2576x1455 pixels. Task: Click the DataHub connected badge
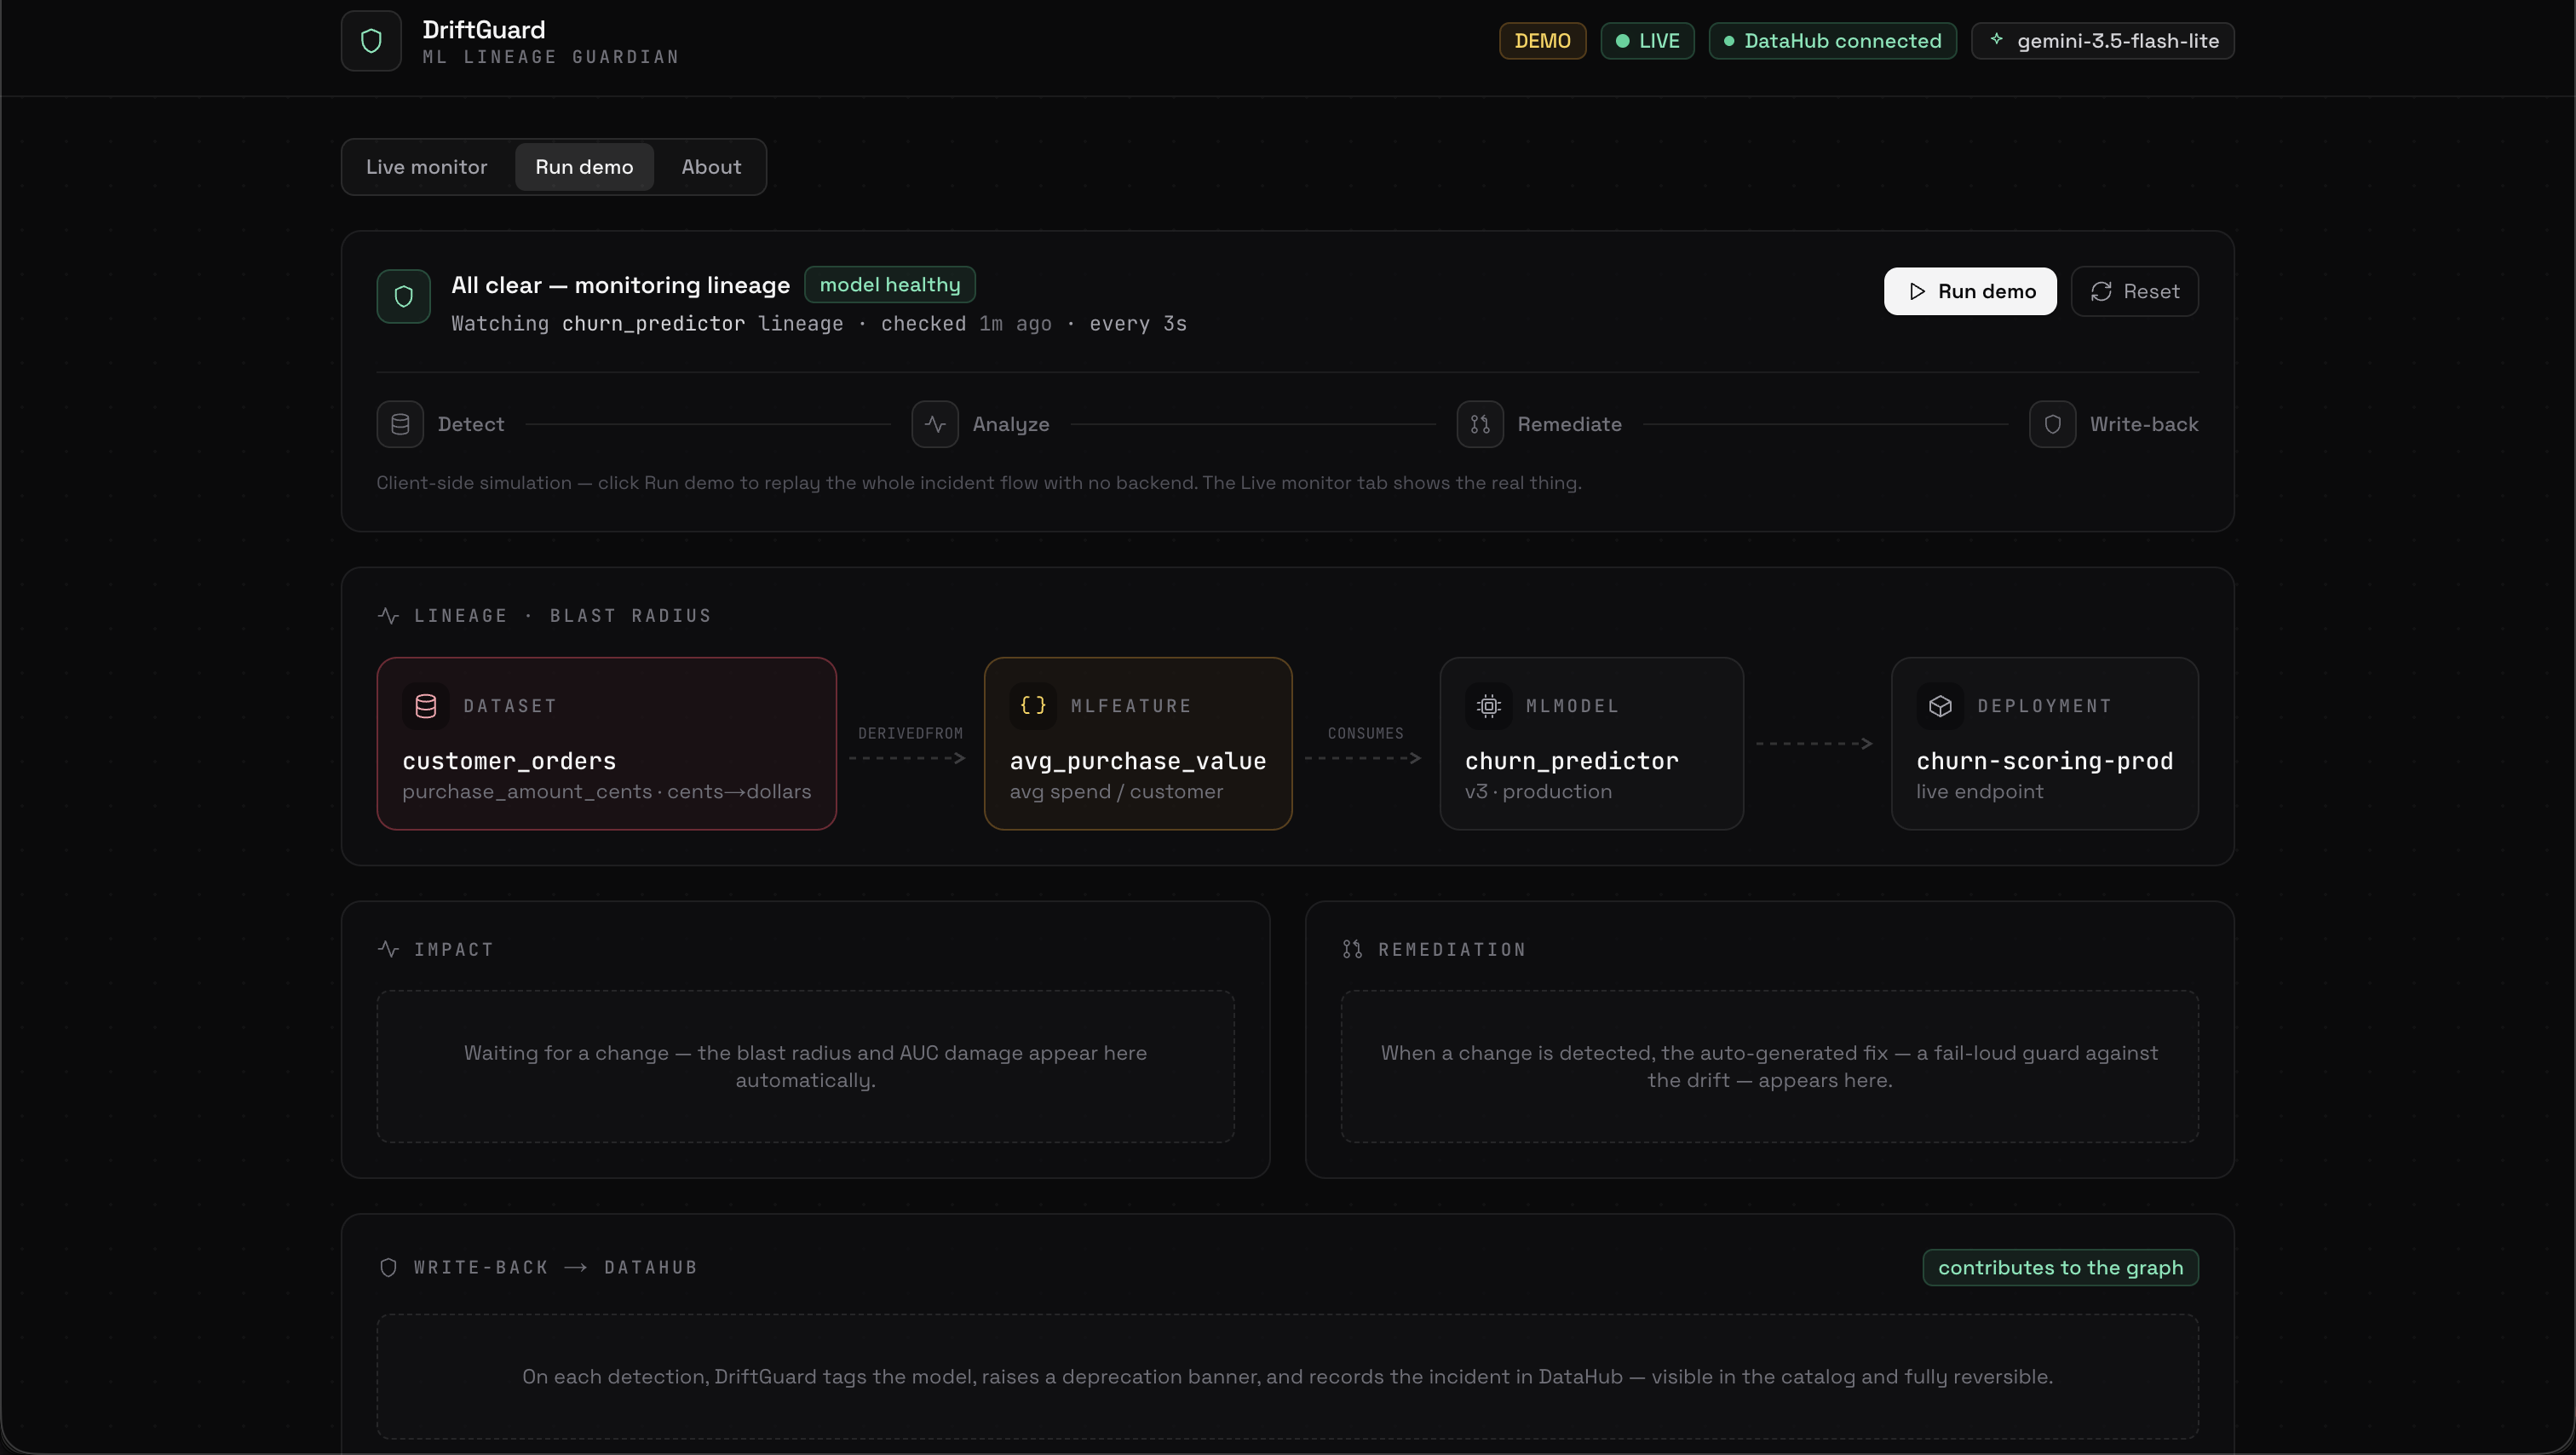pos(1832,41)
